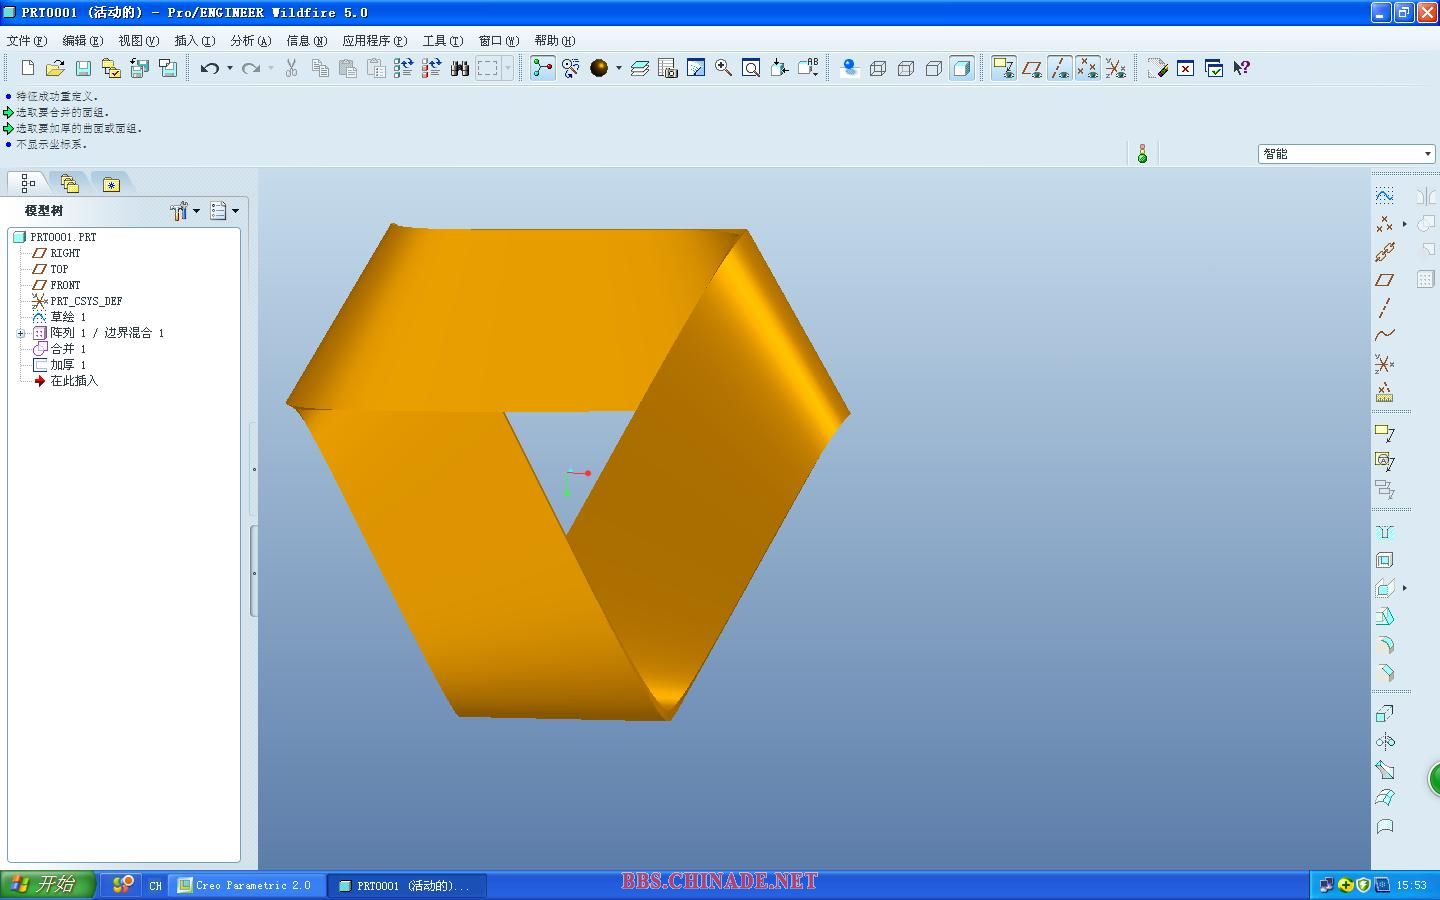Select the Datum Axis tool in right toolbar
Viewport: 1440px width, 900px height.
[1384, 308]
